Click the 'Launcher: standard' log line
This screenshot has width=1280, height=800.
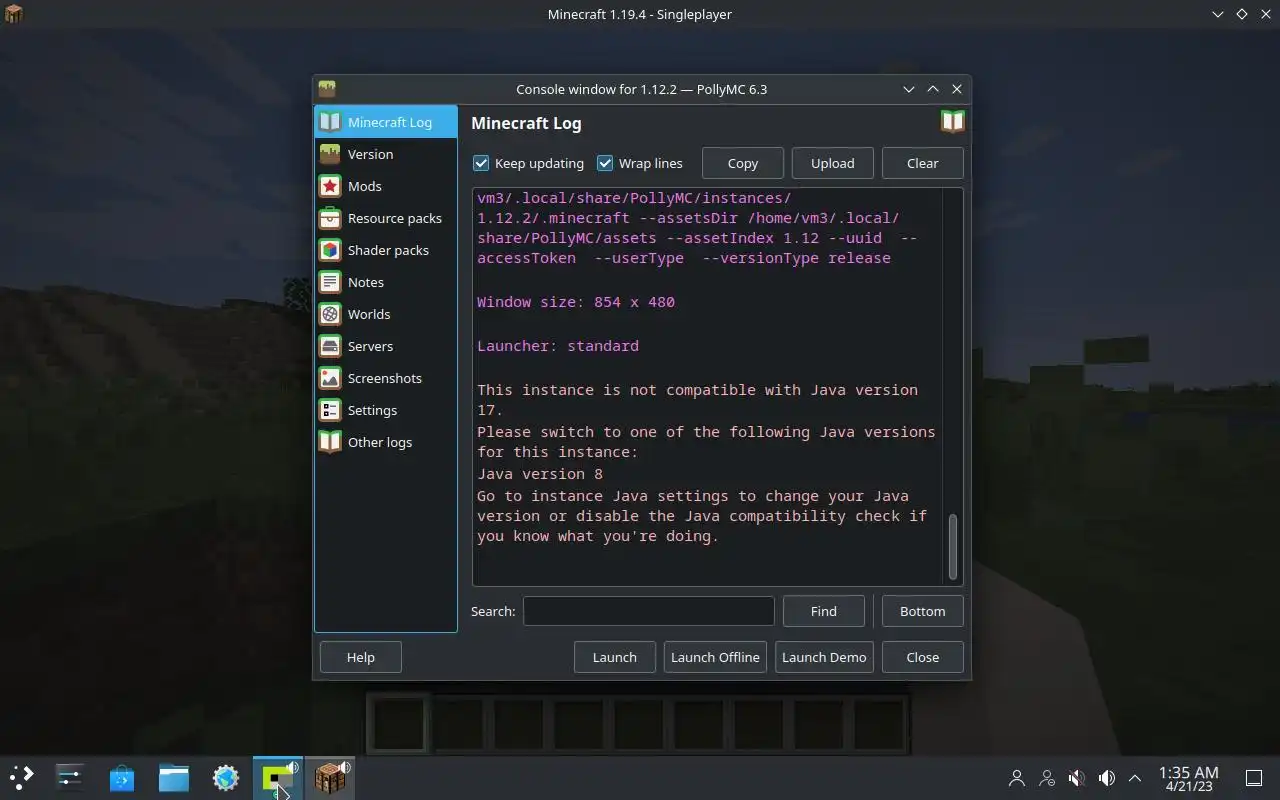point(558,346)
